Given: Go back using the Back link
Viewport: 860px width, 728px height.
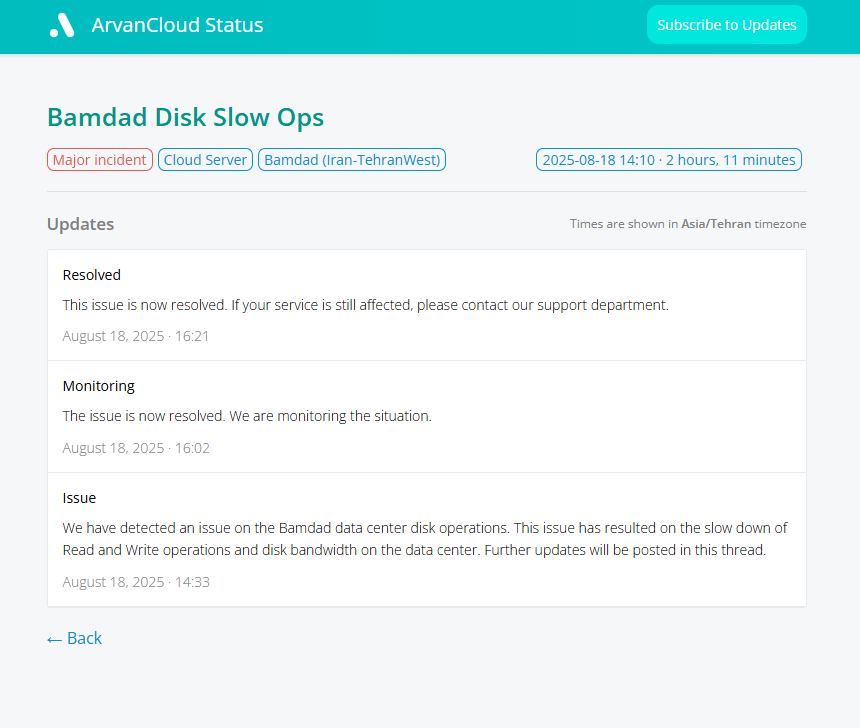Looking at the screenshot, I should click(75, 638).
